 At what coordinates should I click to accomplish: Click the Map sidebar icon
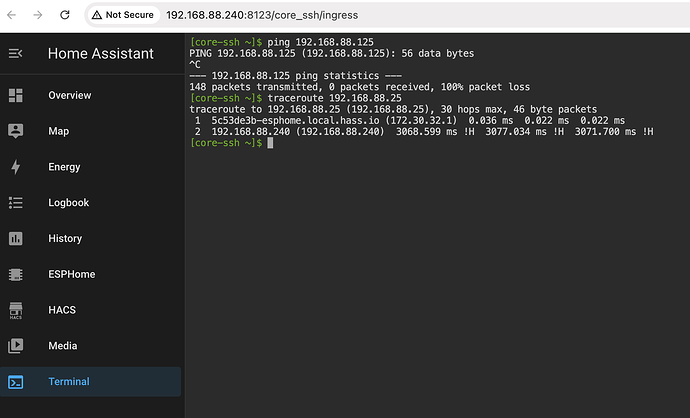15,131
